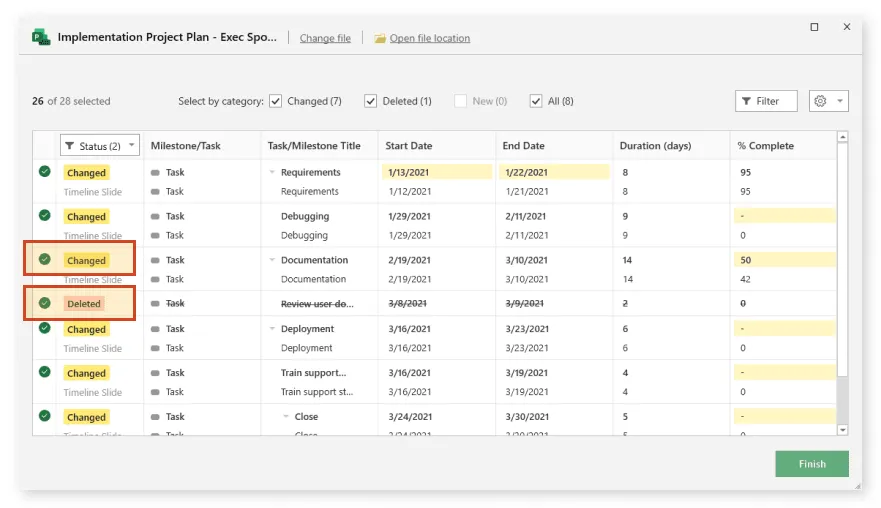The width and height of the screenshot is (881, 508).
Task: Click the green check icon on Close row
Action: 44,416
